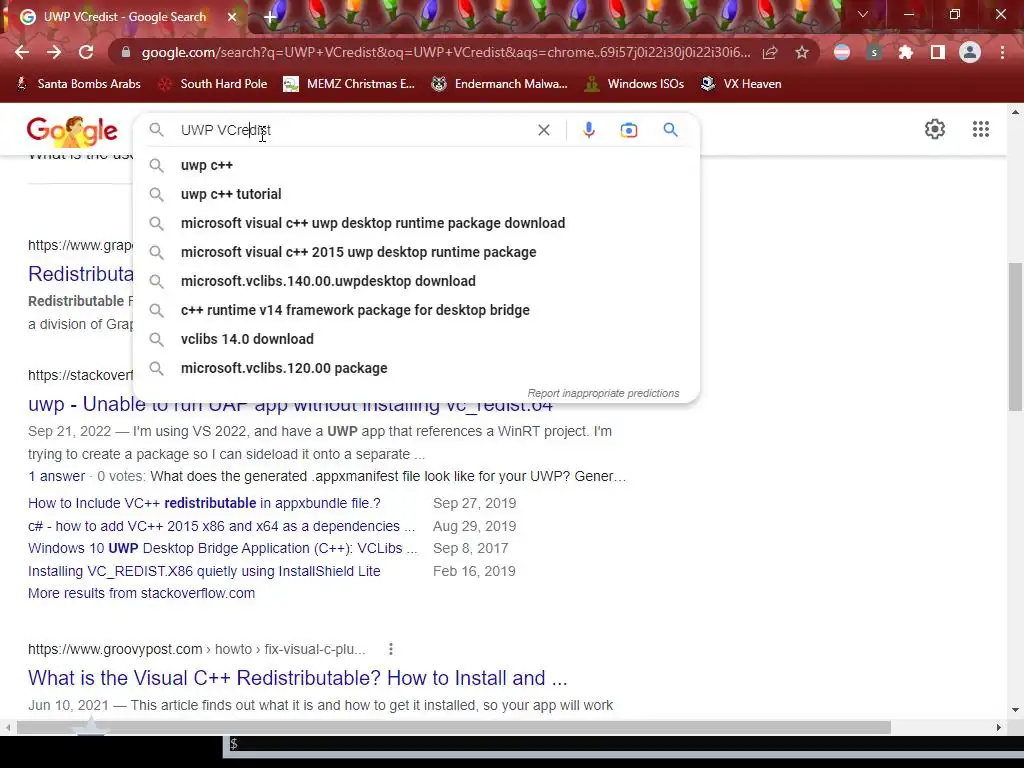
Task: Click the scroll-down arrow of vertical scrollbar
Action: pos(1014,710)
